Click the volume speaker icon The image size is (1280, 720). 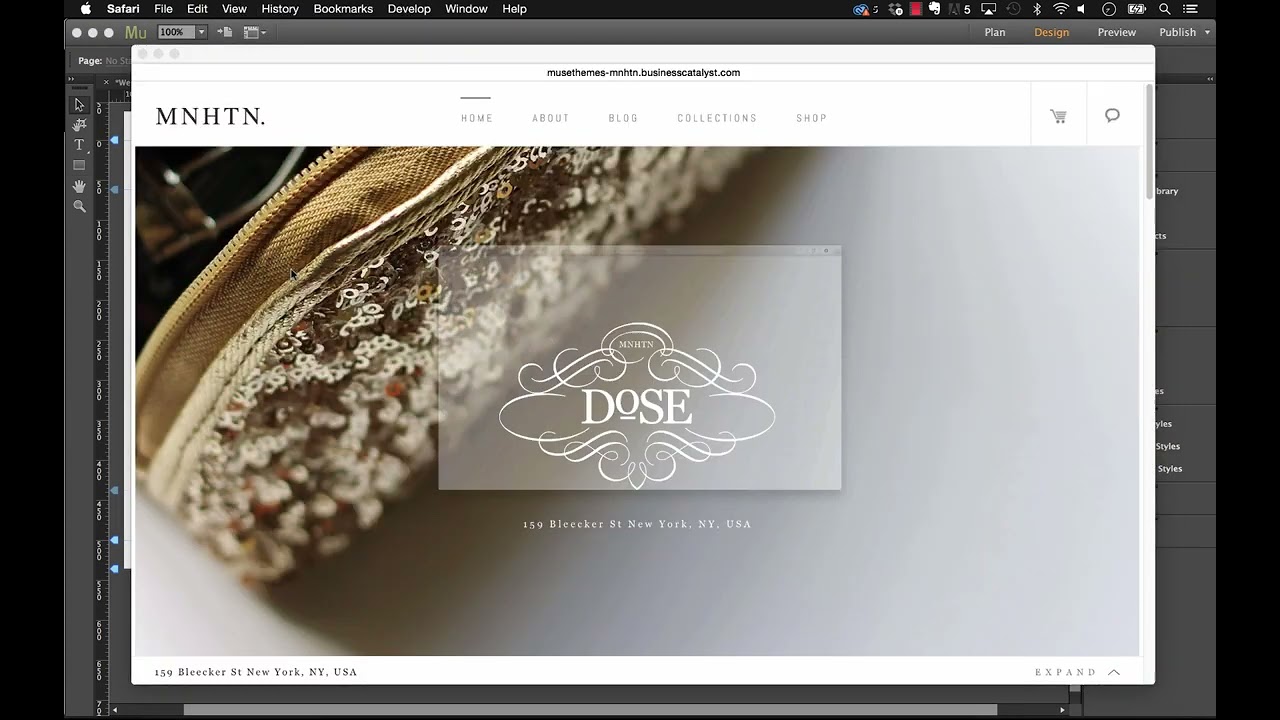tap(1082, 9)
